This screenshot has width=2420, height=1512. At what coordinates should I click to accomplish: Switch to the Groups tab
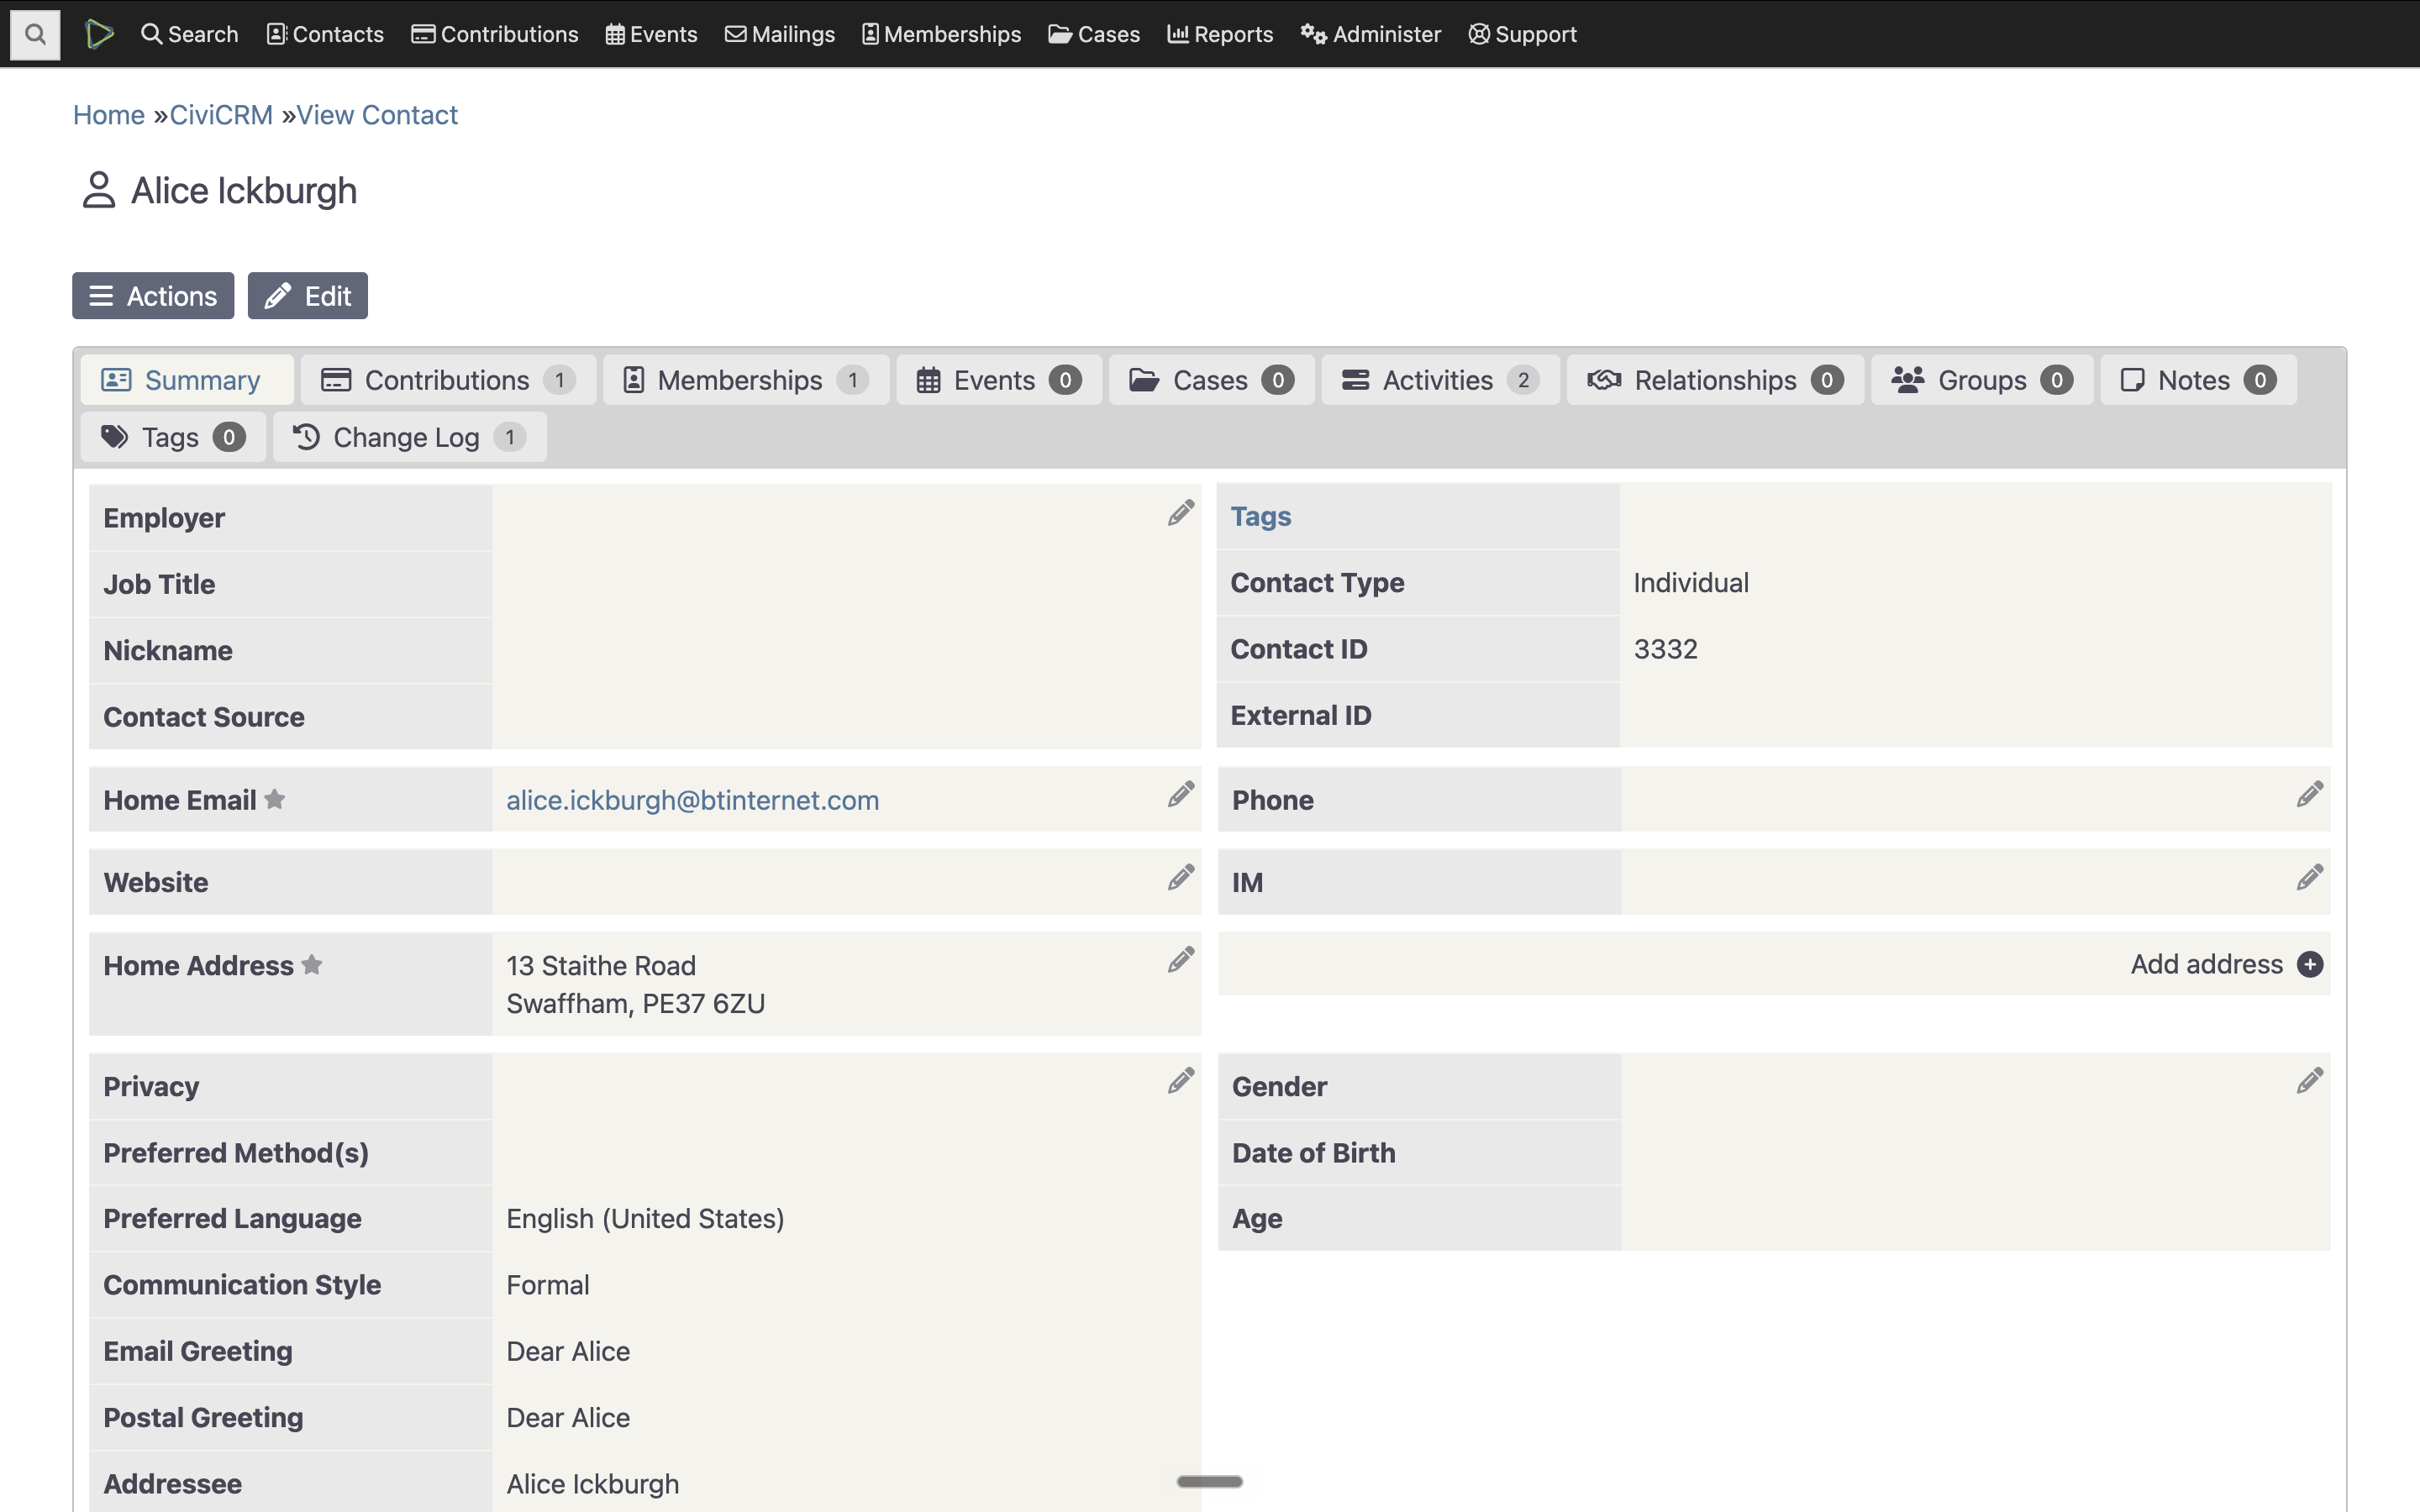(1982, 380)
